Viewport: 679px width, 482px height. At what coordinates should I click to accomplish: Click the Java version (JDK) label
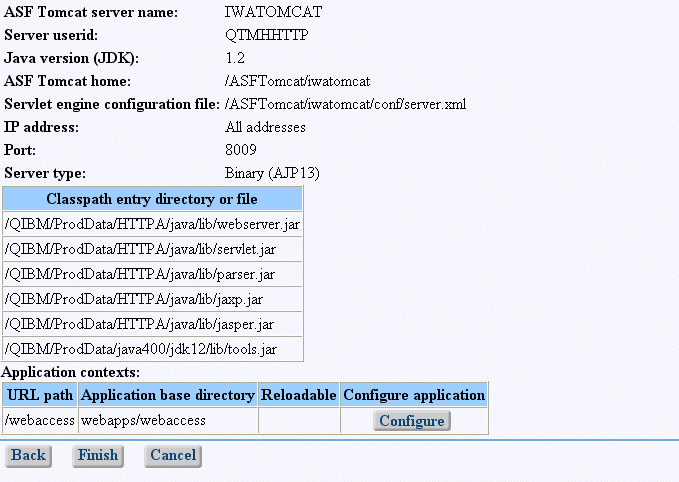coord(71,58)
